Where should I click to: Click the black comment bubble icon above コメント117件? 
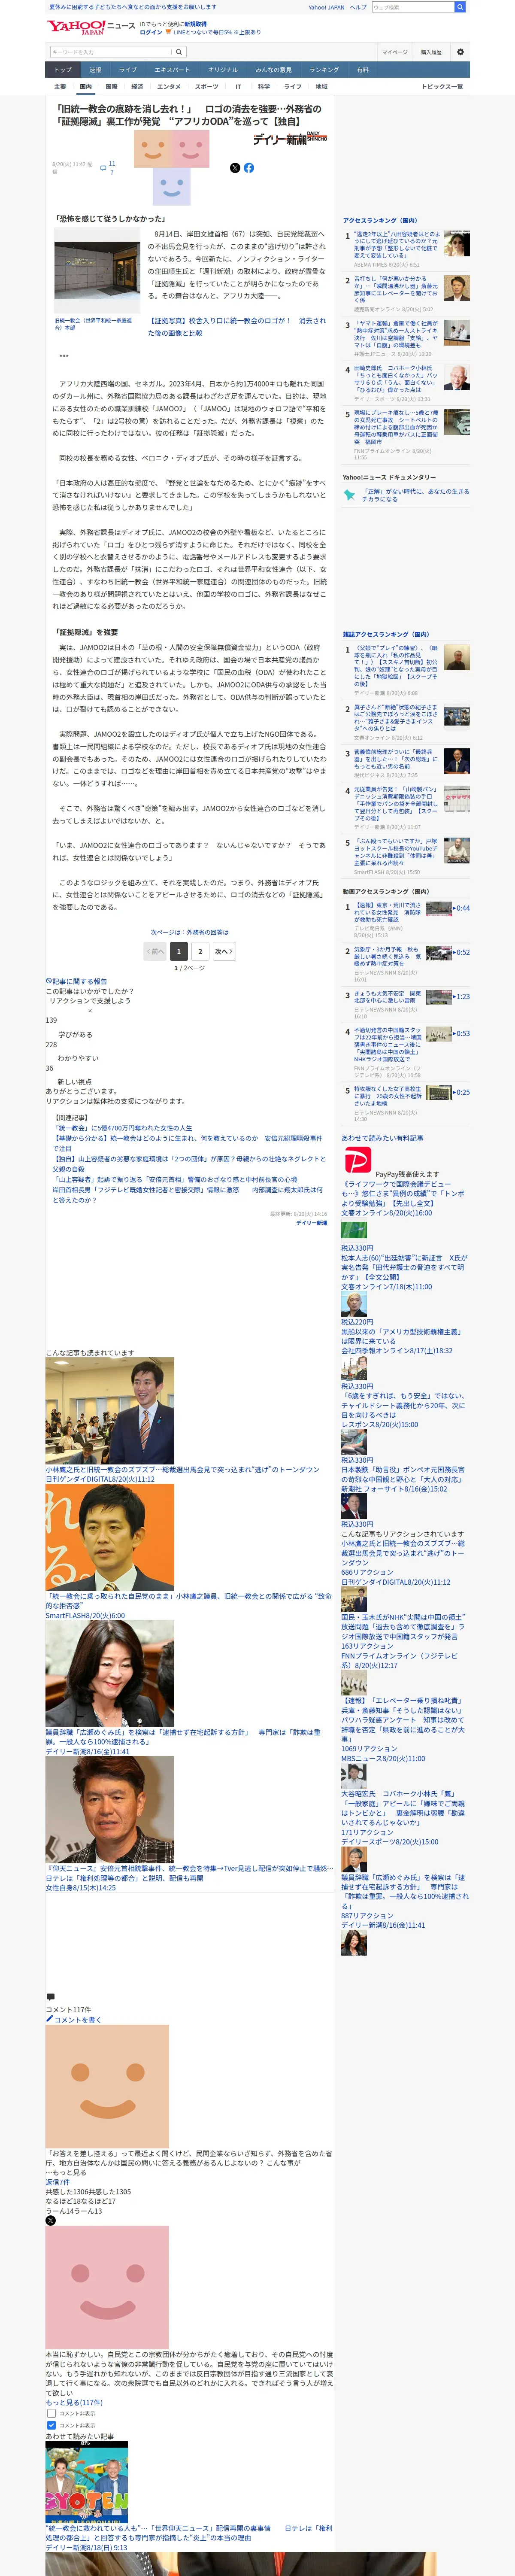[50, 1997]
